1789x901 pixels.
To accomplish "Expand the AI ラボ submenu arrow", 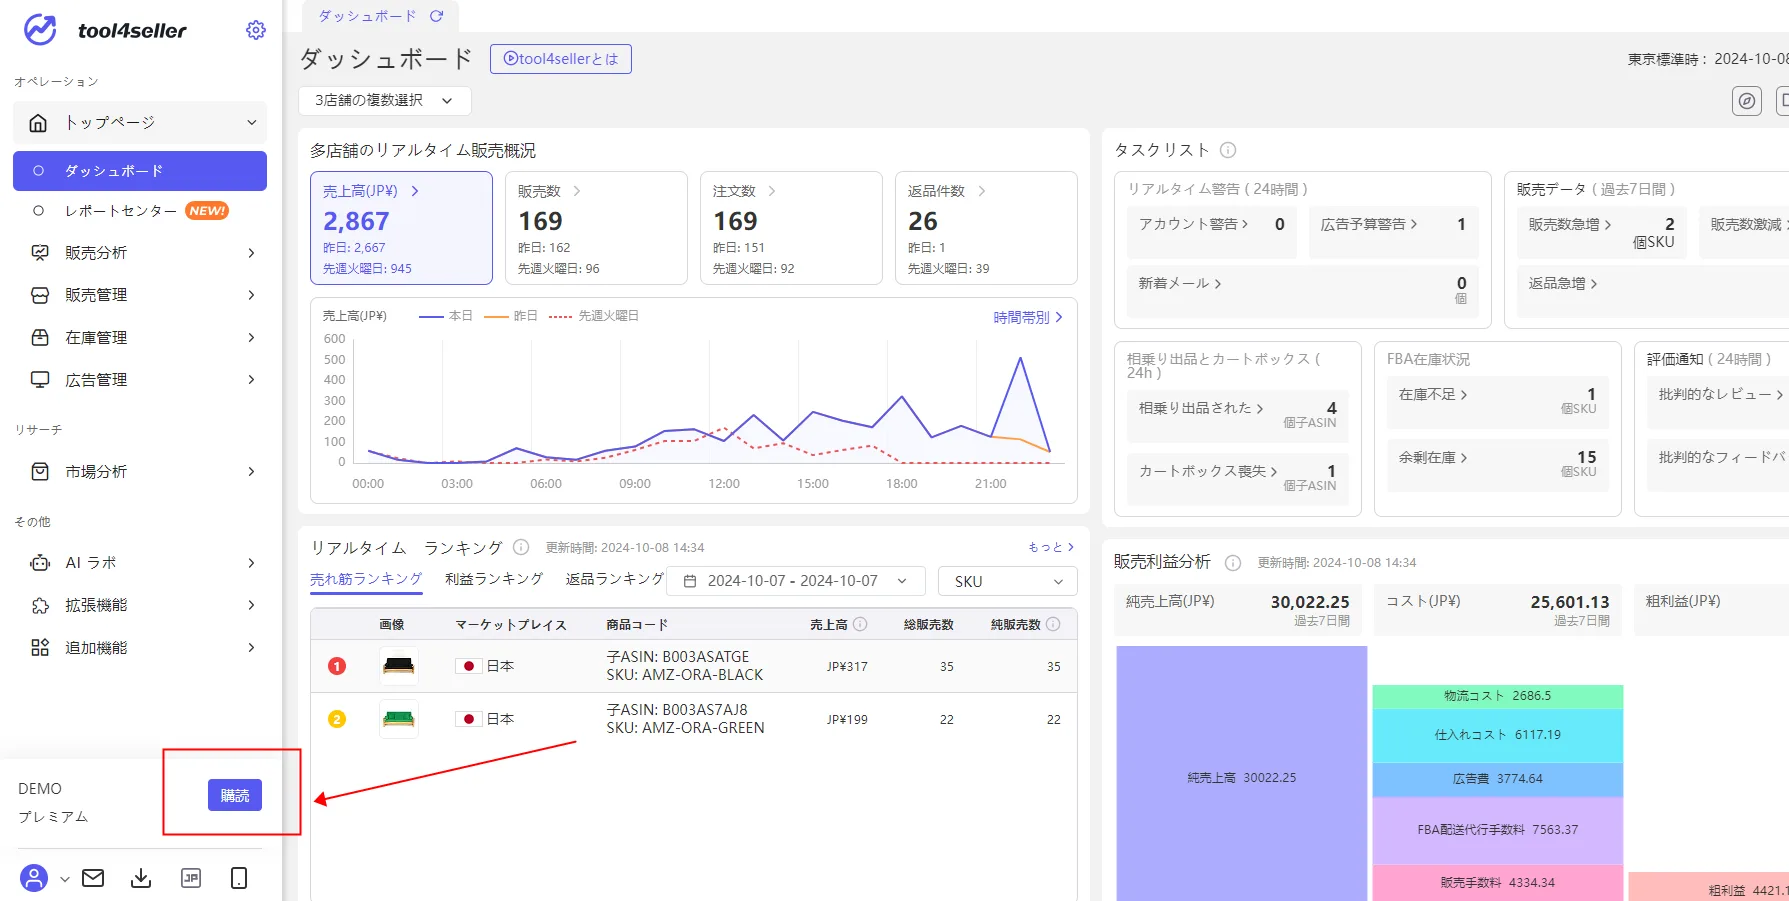I will [x=251, y=563].
